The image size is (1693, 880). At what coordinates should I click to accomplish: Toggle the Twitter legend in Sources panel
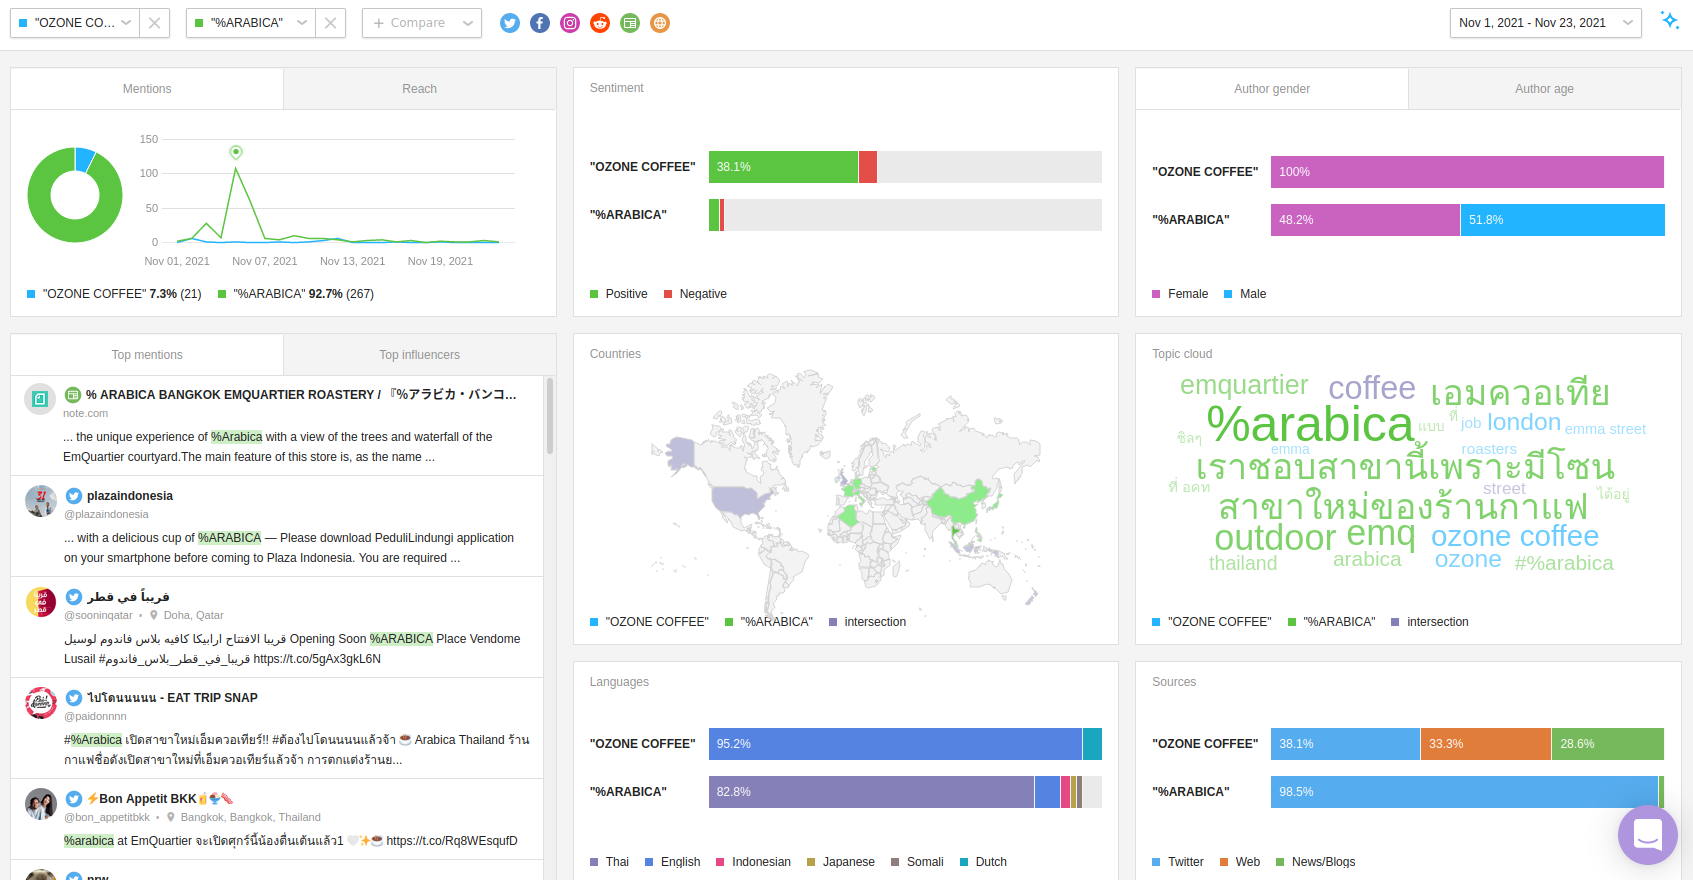[x=1178, y=862]
